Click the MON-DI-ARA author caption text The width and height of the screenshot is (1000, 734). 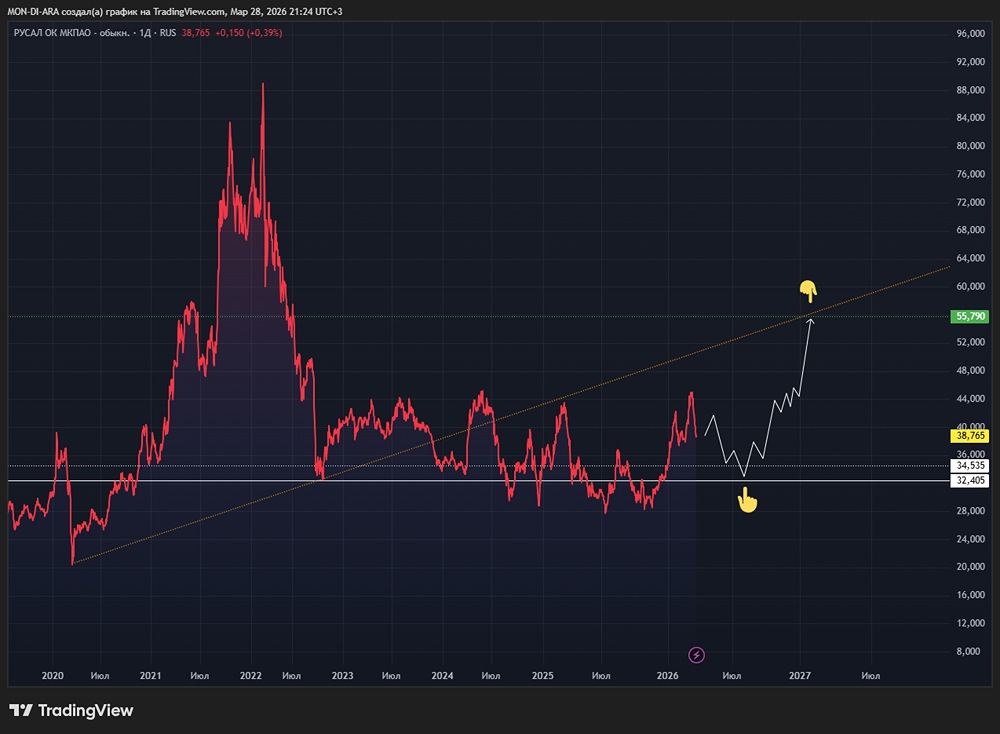click(175, 11)
